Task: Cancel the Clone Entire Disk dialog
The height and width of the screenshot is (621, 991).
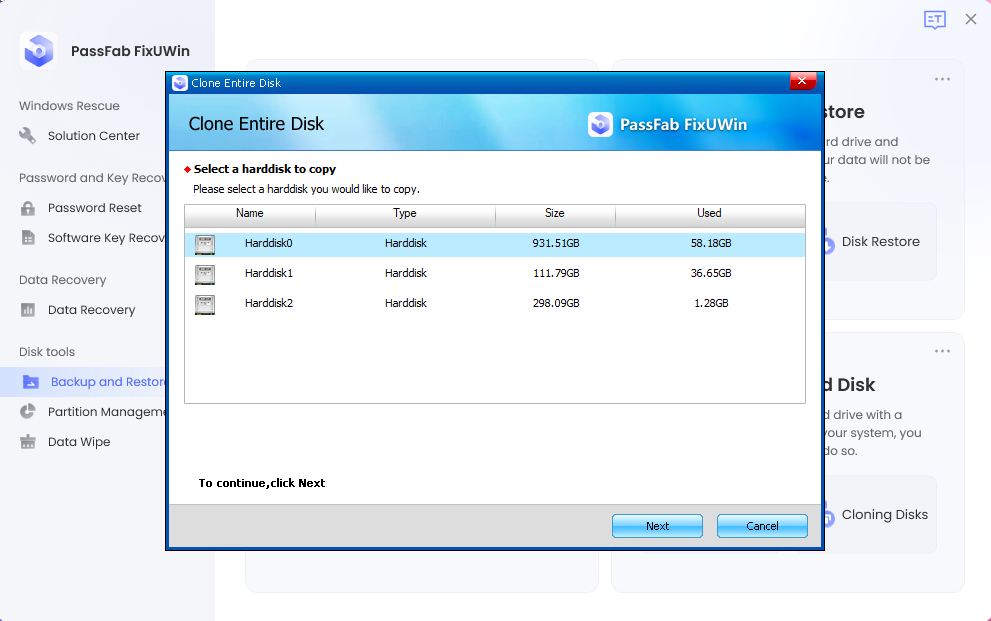Action: (x=762, y=525)
